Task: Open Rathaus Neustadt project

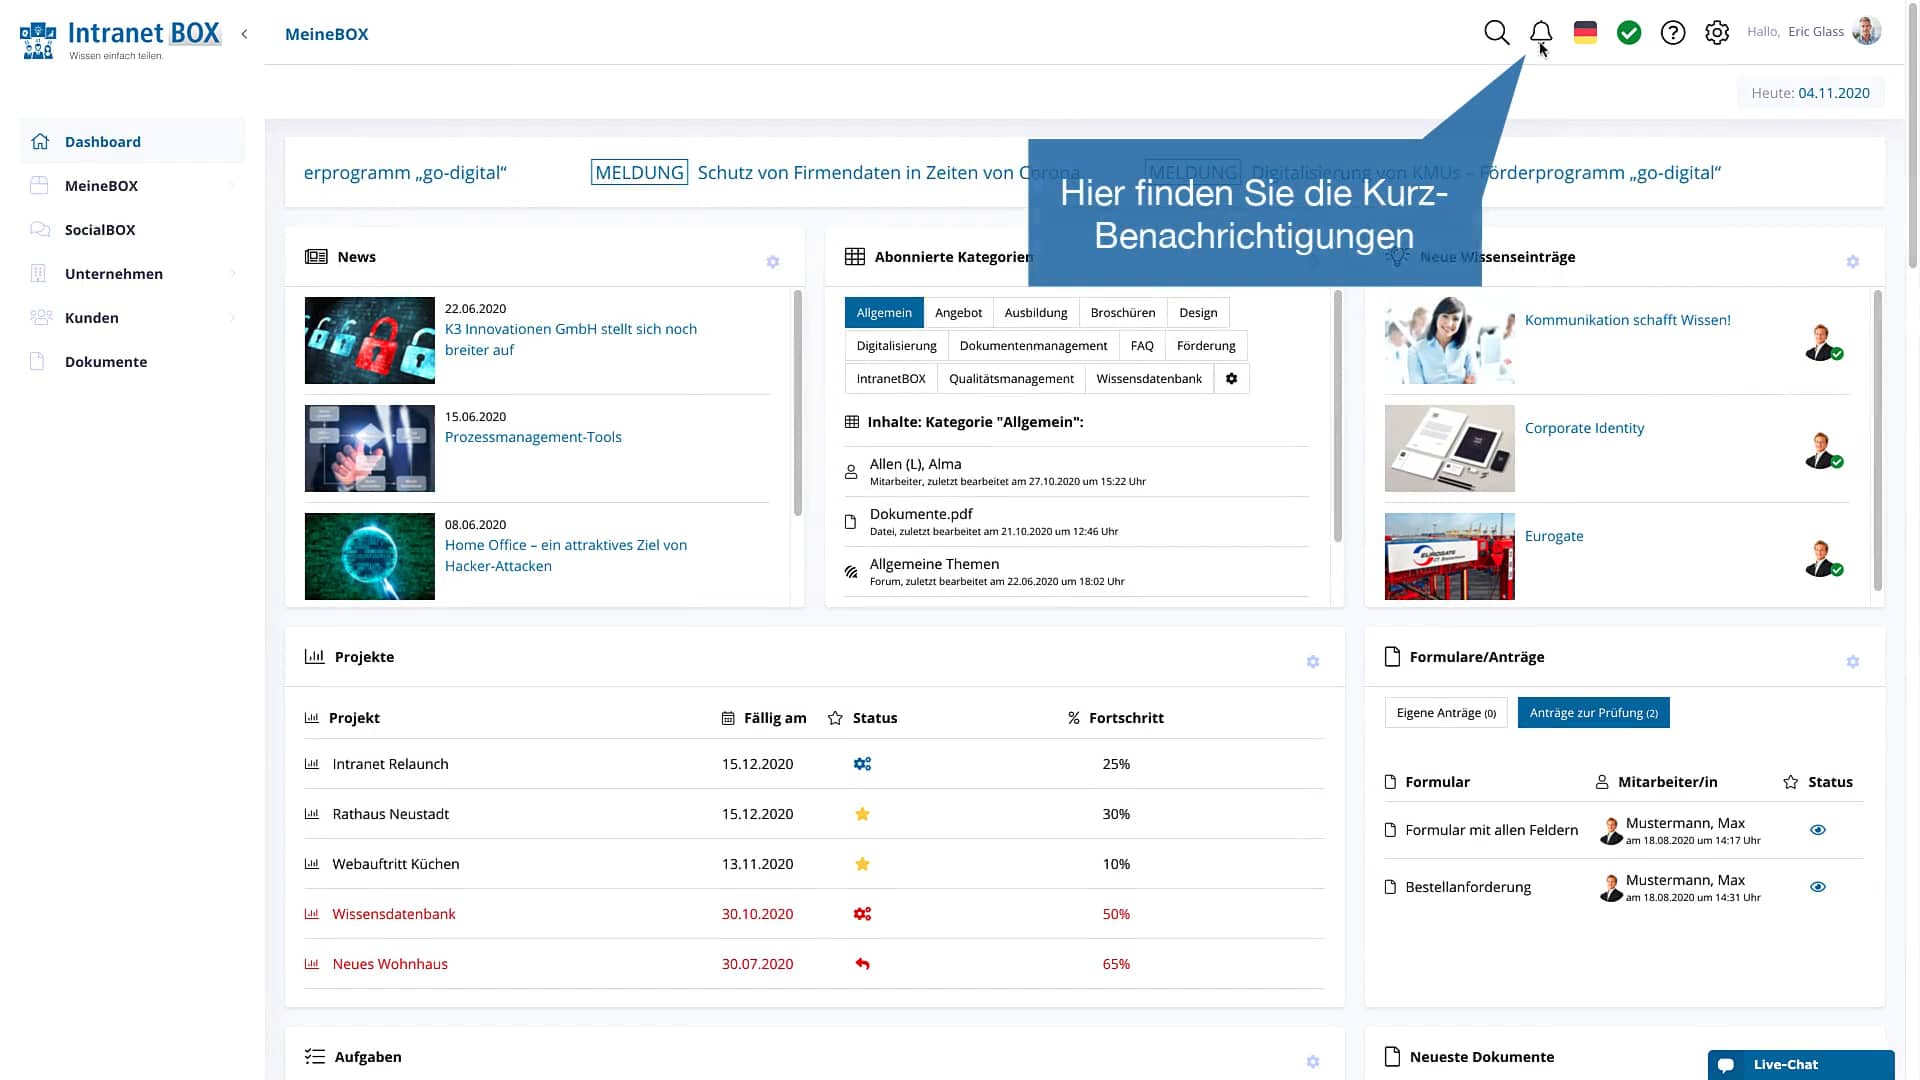Action: pos(390,814)
